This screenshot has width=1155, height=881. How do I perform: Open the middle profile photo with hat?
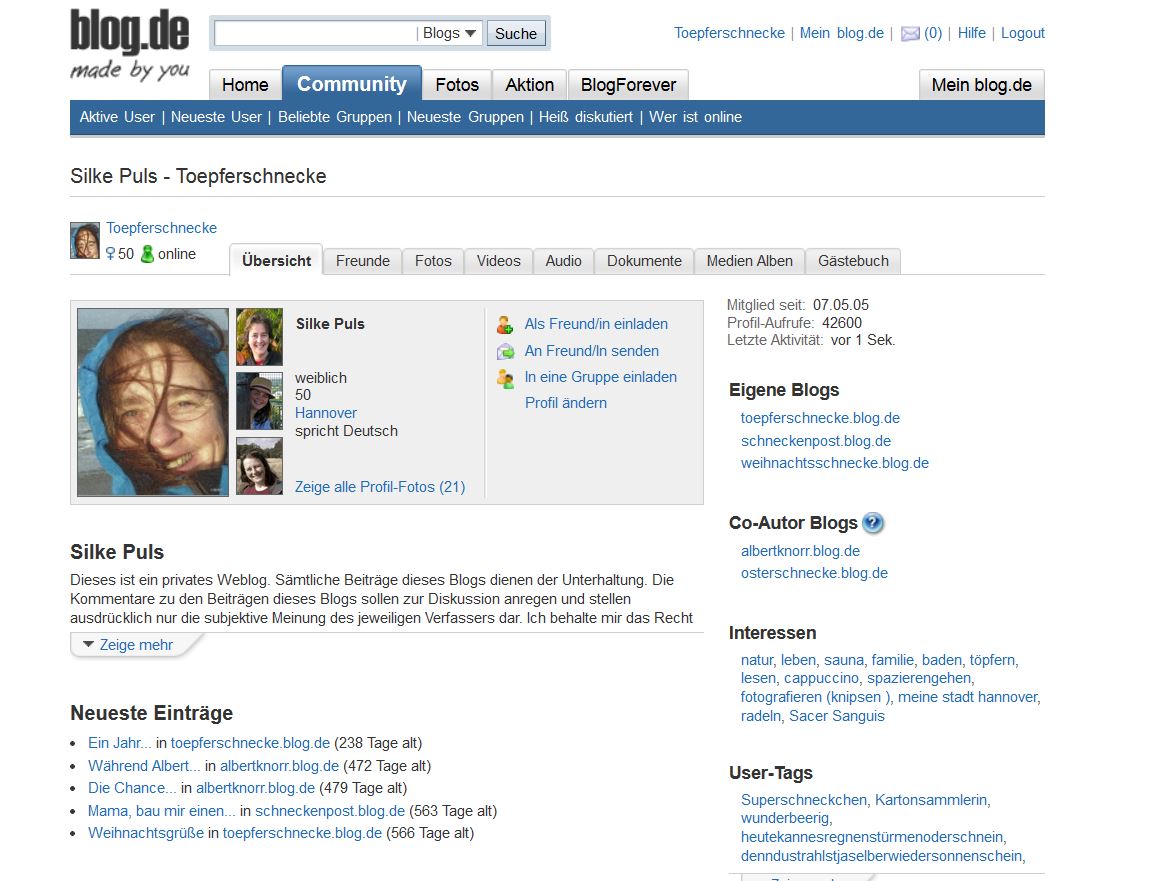259,401
